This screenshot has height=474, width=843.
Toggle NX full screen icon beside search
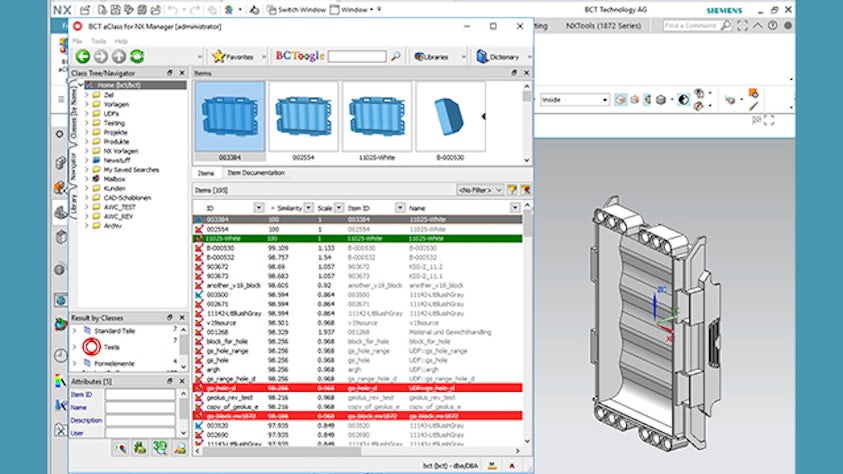point(742,26)
